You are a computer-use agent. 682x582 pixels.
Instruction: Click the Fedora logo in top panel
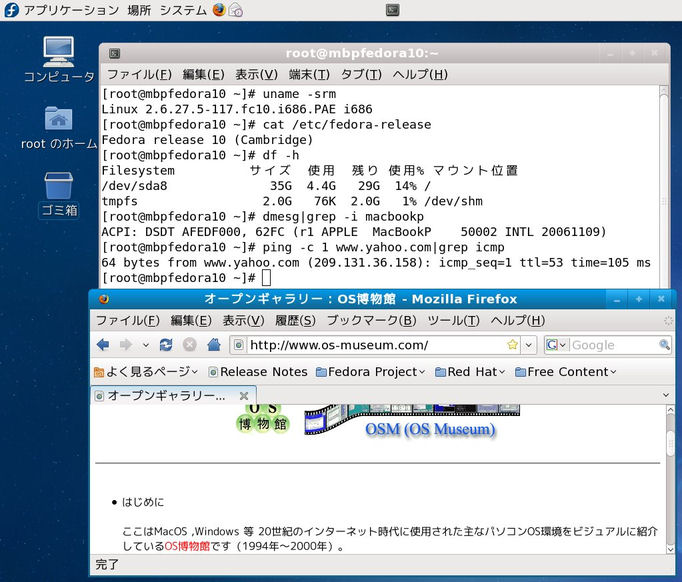[11, 10]
